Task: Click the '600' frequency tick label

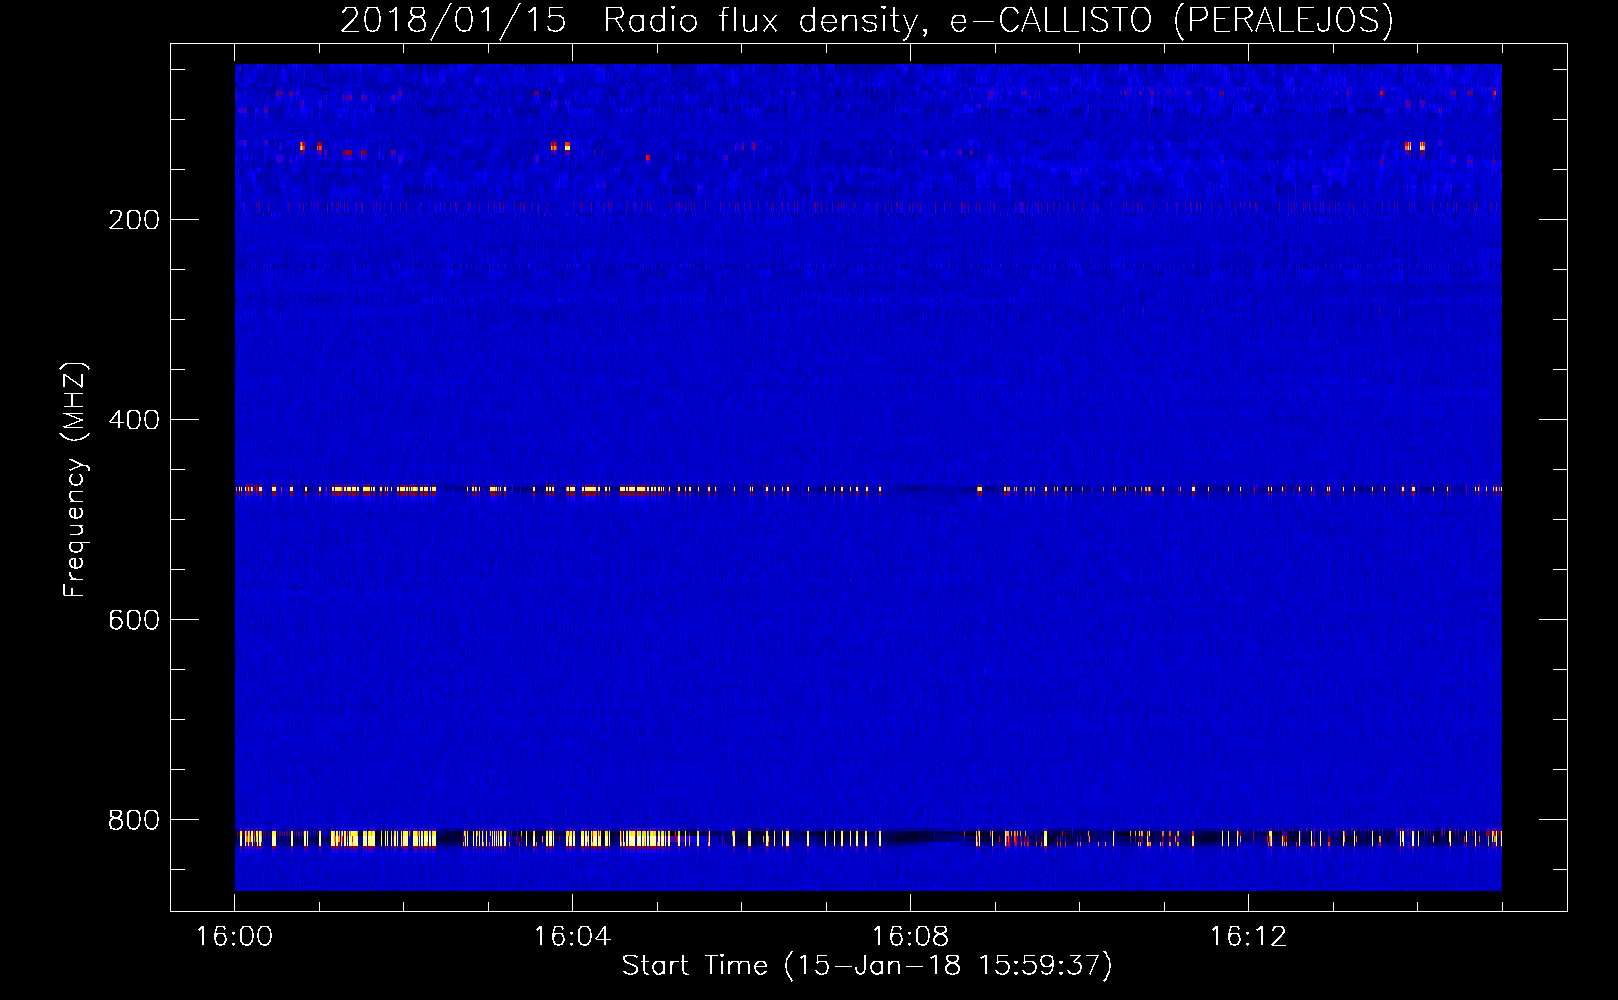Action: 134,620
